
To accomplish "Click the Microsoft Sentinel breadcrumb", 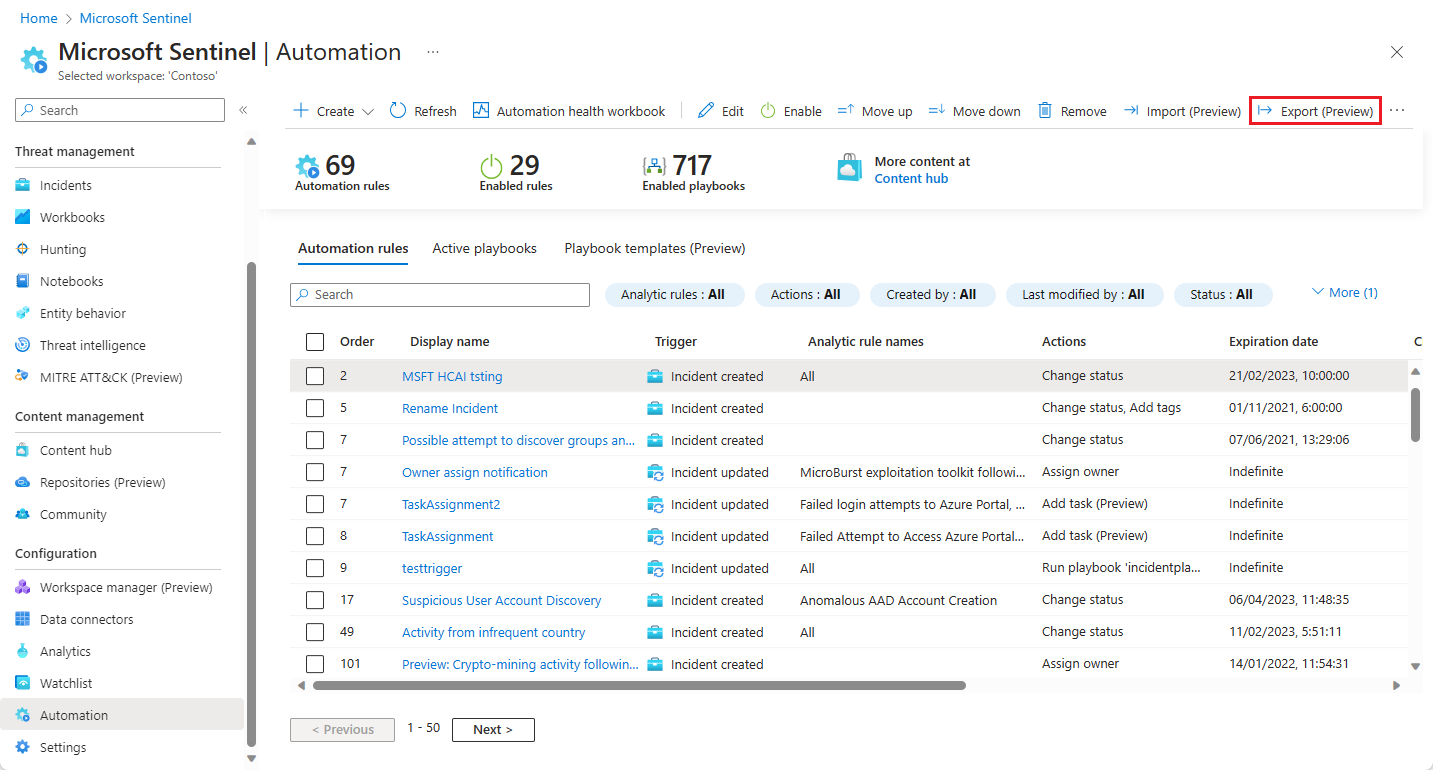I will (x=136, y=18).
